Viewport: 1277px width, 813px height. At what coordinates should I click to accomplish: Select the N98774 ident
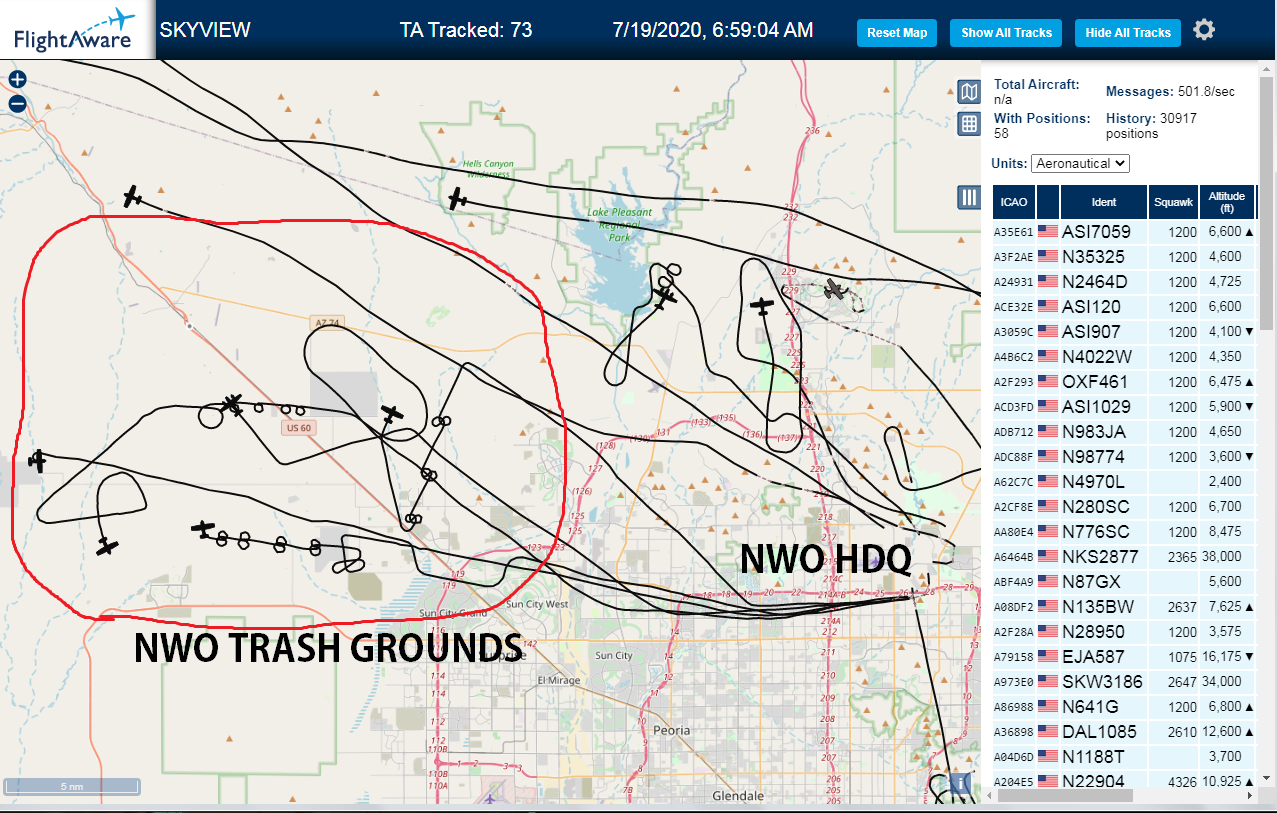point(1093,456)
